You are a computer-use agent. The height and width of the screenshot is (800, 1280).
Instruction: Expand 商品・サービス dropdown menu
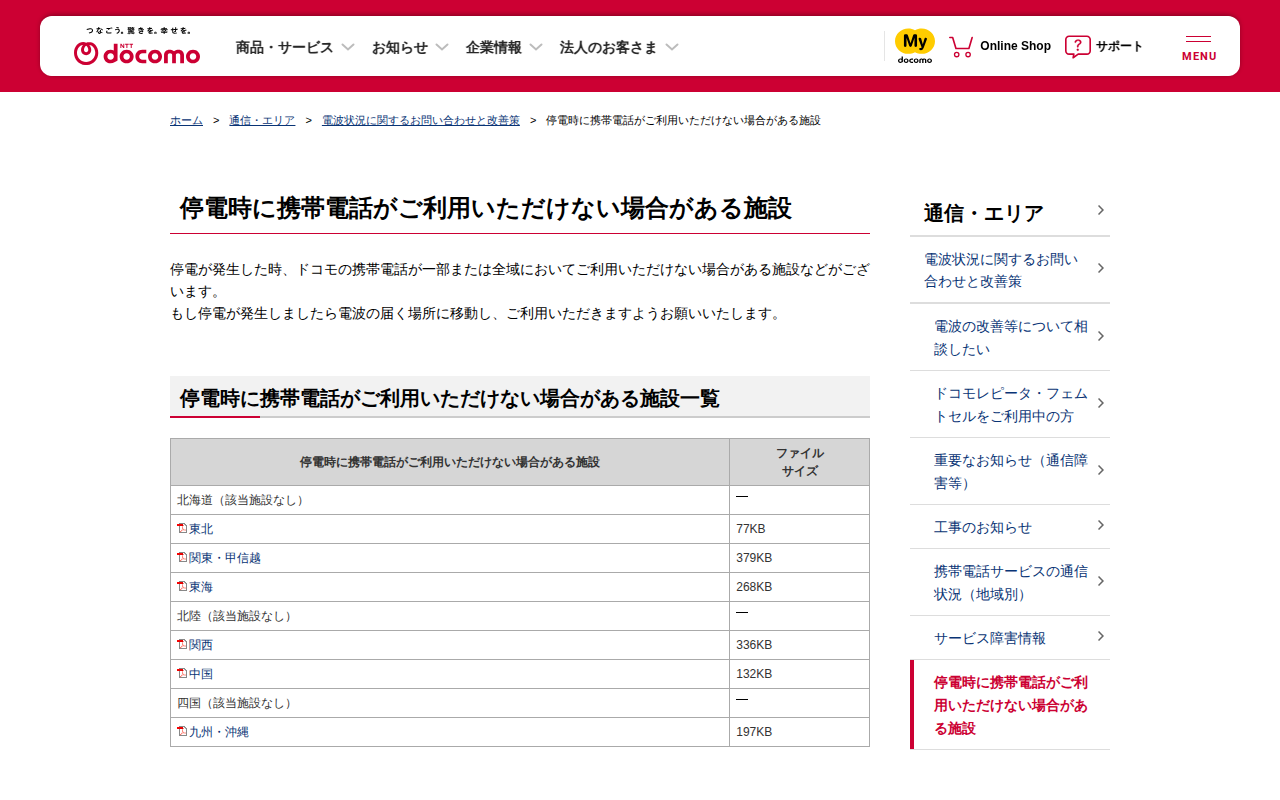point(295,47)
